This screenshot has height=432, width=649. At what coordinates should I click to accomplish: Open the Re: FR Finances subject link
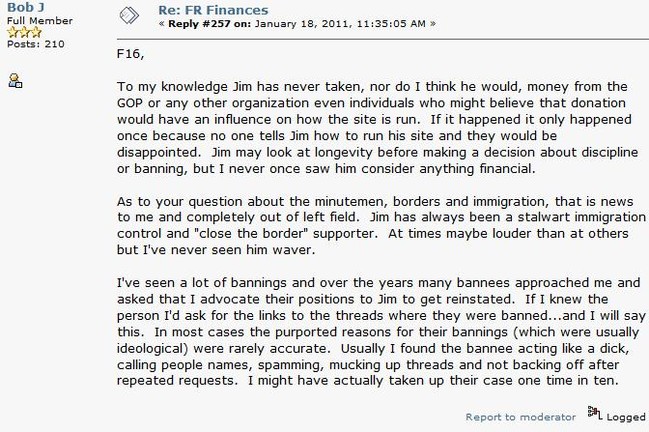point(213,10)
